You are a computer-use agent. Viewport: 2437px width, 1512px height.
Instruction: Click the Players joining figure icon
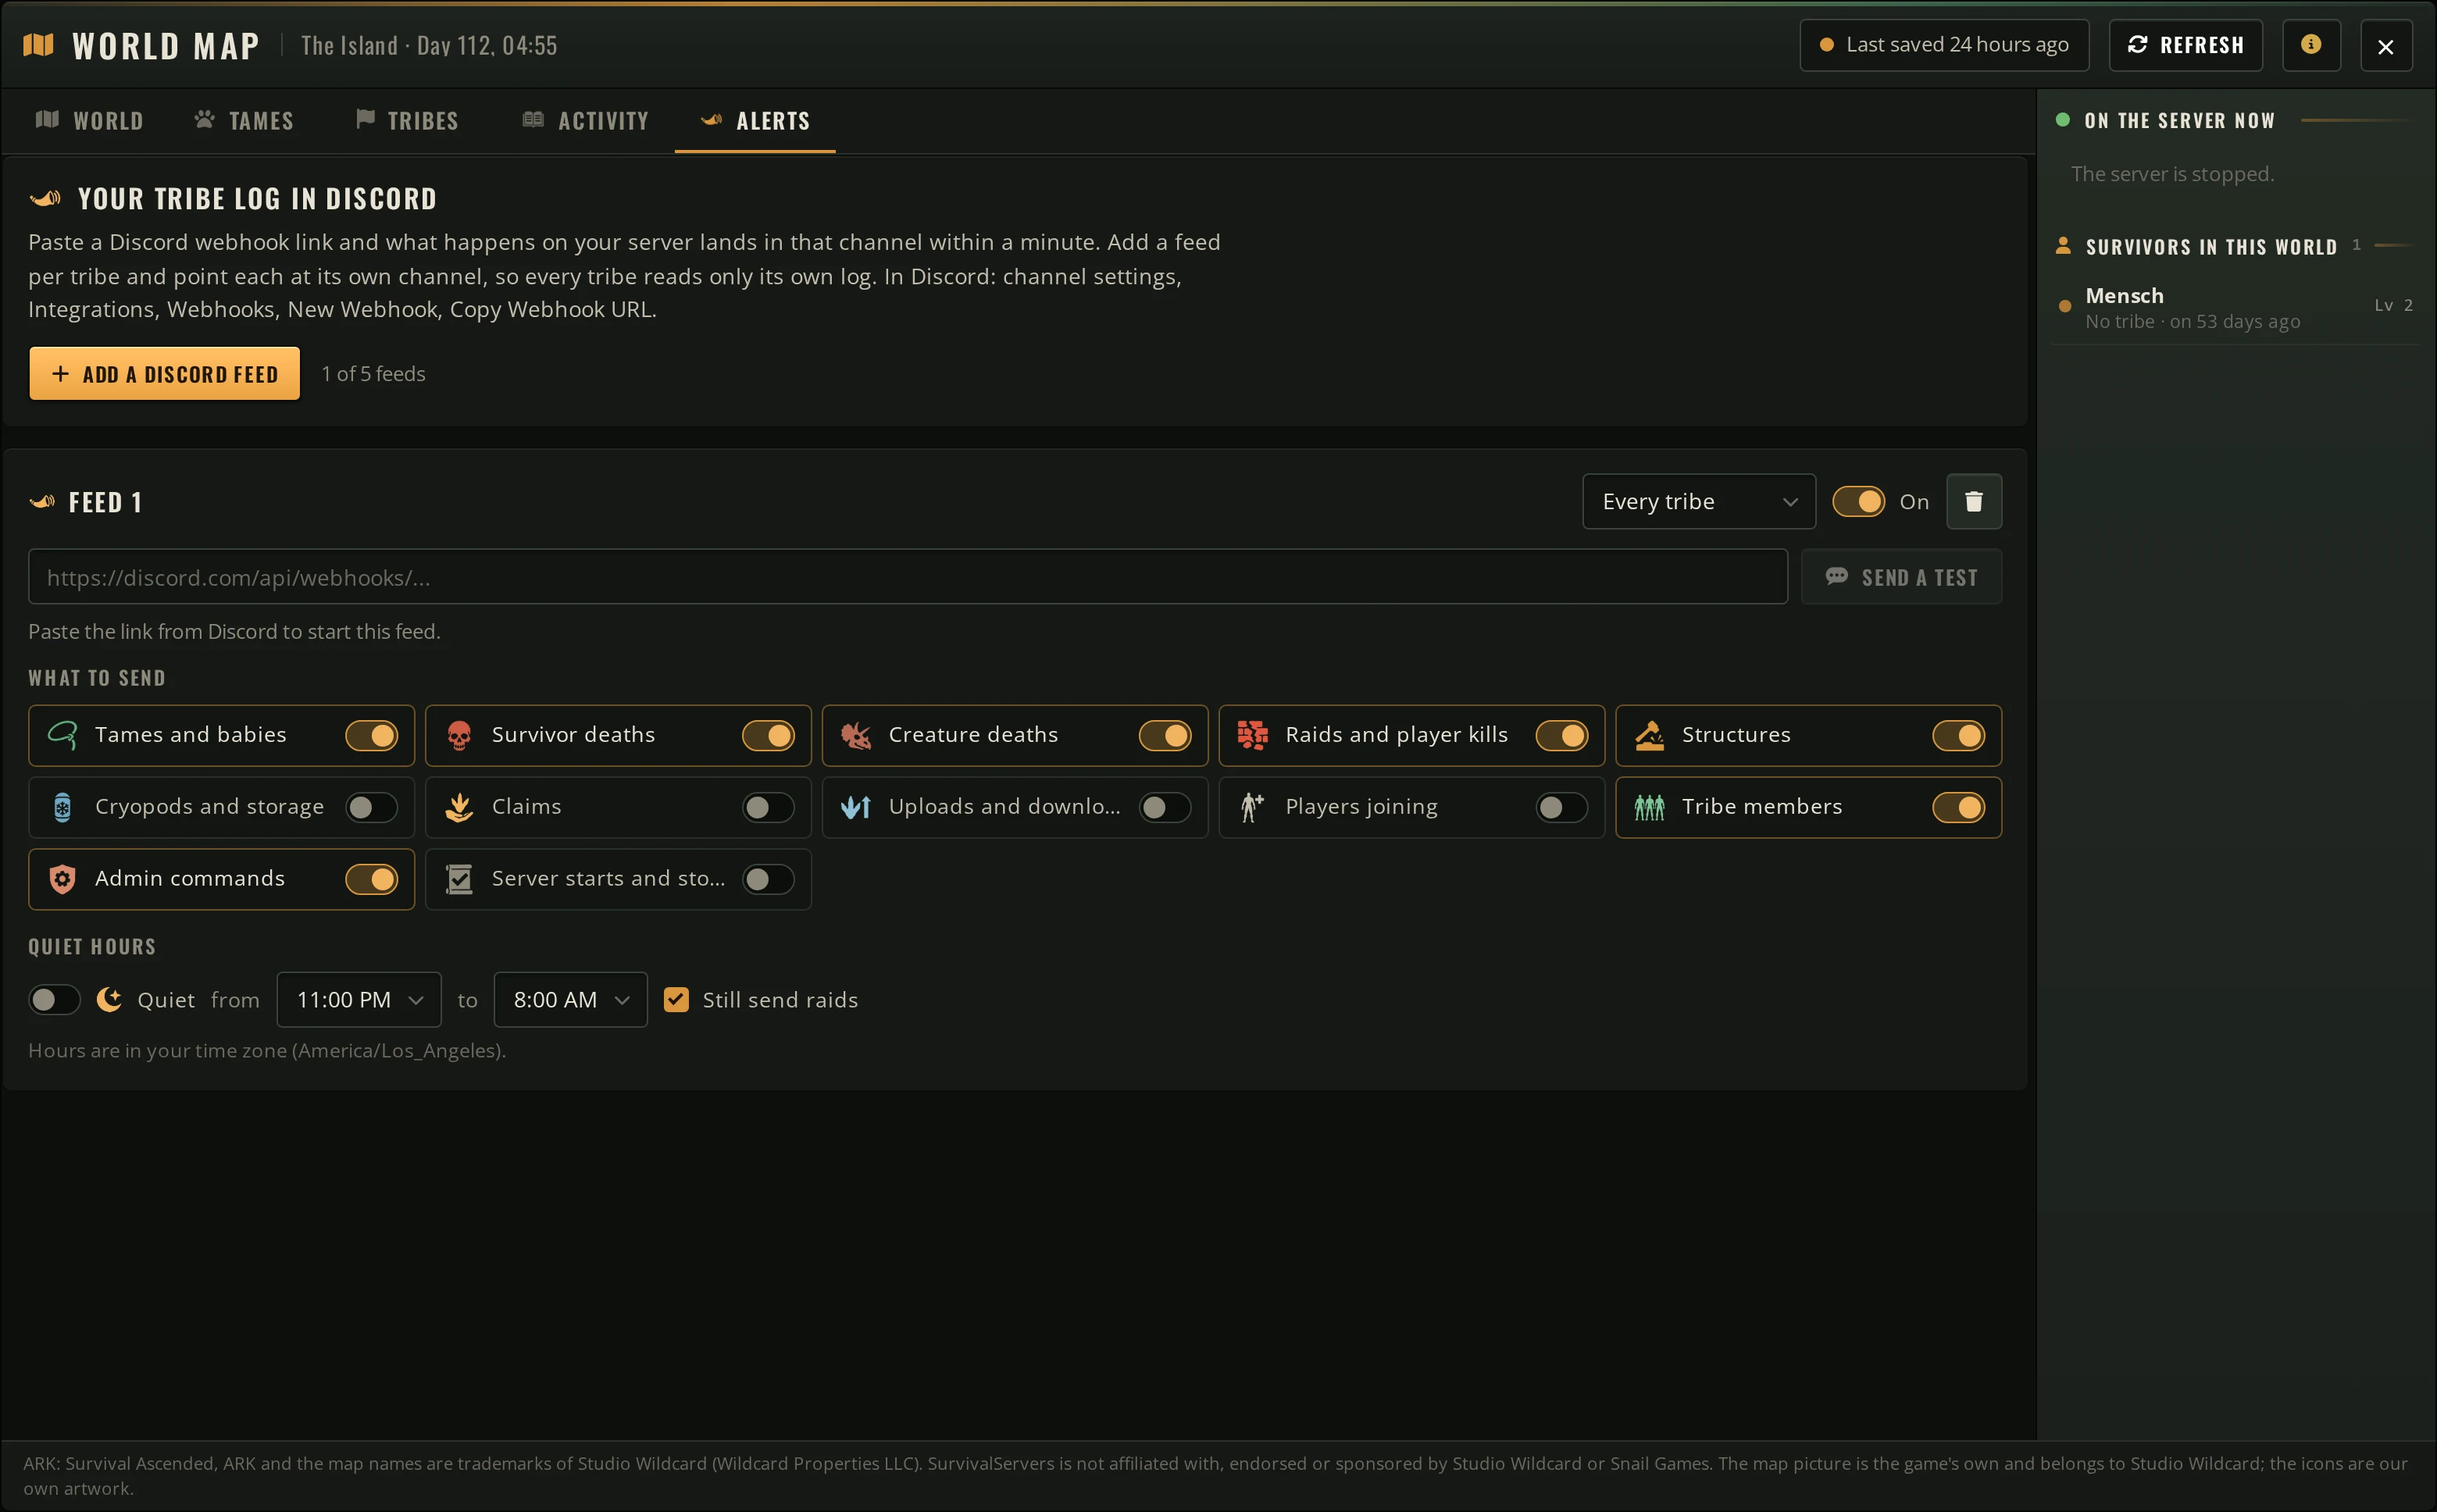(1252, 807)
